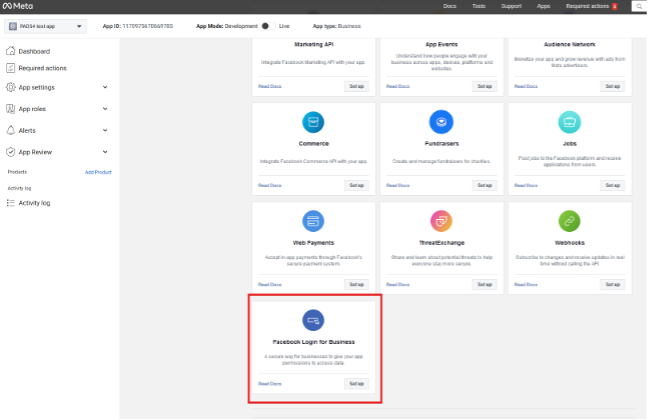Click the app icon in app selector

click(x=13, y=26)
